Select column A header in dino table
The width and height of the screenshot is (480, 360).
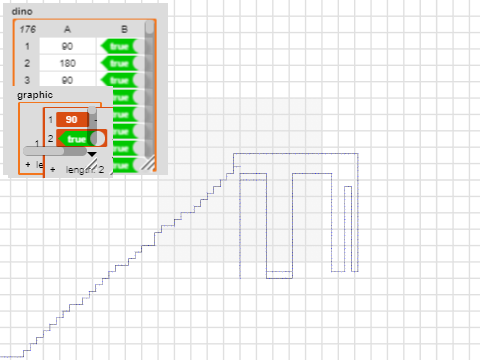pyautogui.click(x=68, y=29)
